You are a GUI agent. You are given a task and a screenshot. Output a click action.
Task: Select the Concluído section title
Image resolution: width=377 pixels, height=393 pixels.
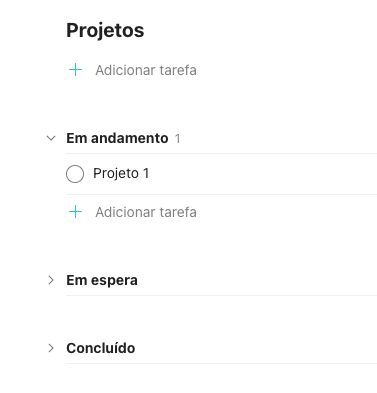point(101,348)
